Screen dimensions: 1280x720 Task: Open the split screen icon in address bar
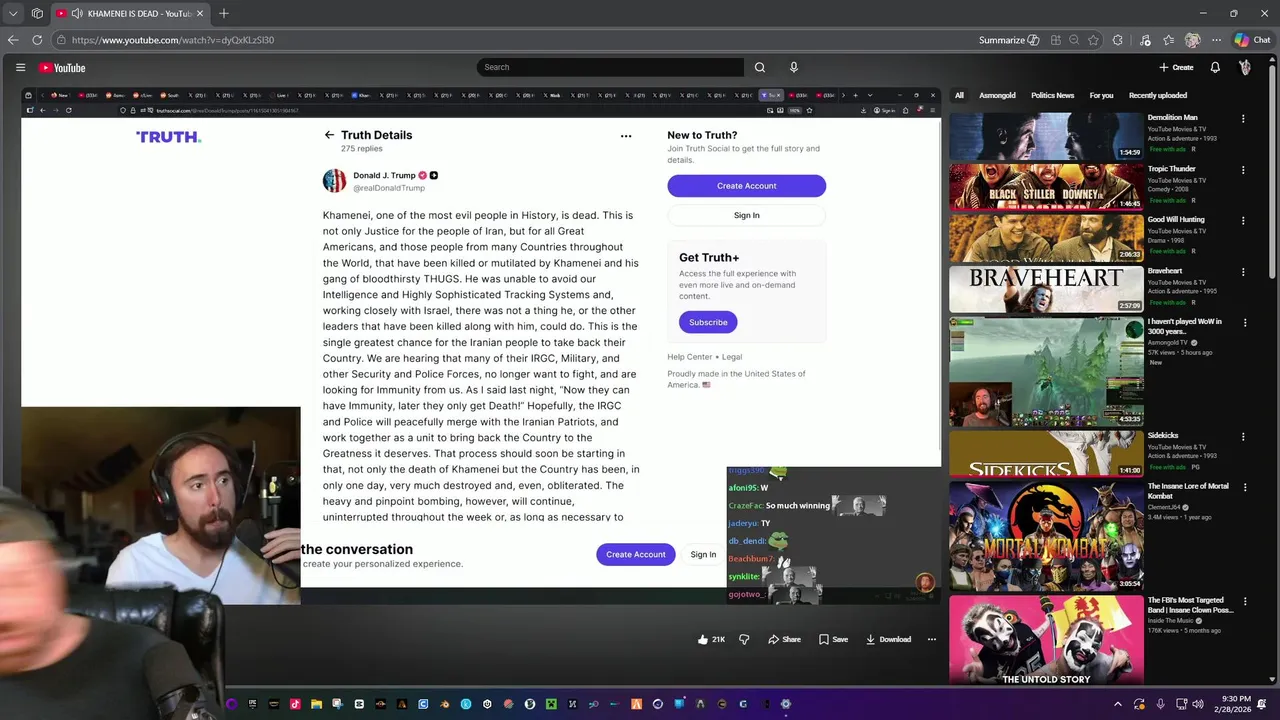[1055, 40]
